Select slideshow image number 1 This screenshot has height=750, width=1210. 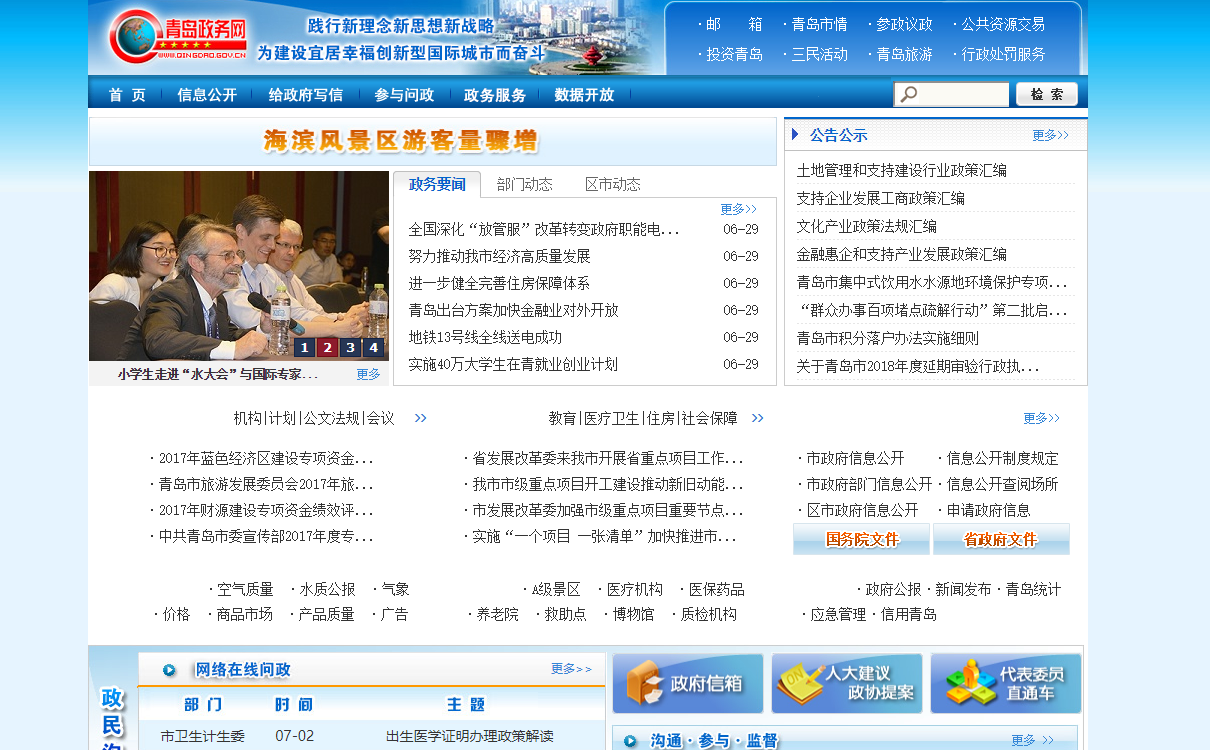click(303, 347)
